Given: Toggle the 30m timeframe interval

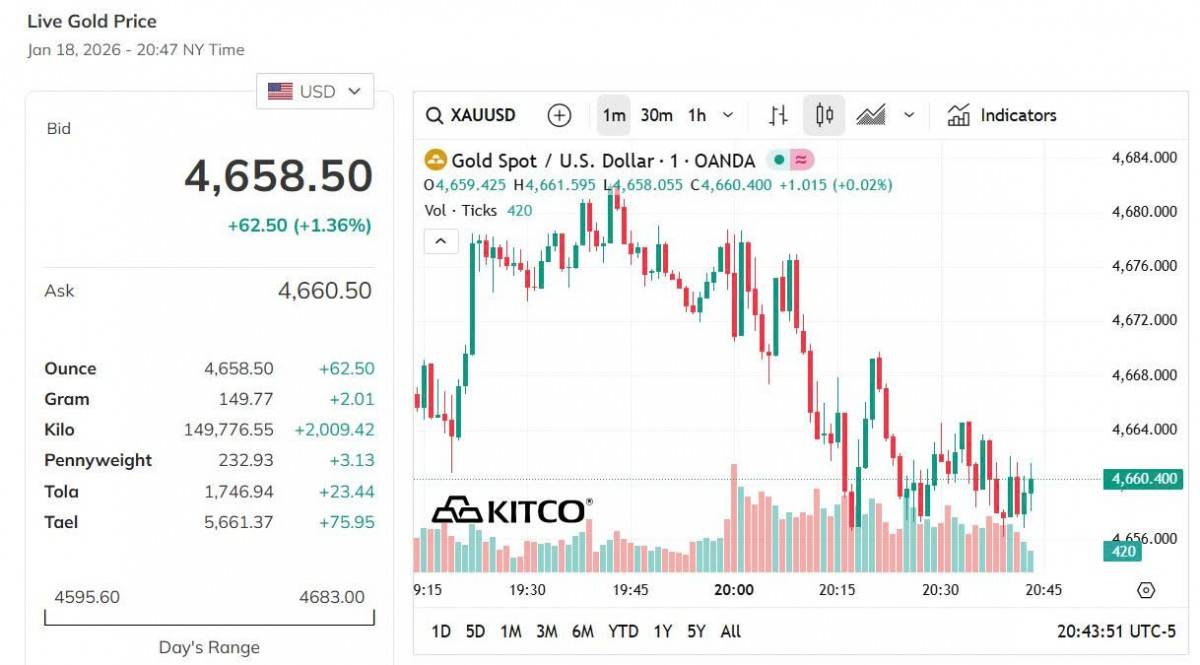Looking at the screenshot, I should tap(656, 115).
